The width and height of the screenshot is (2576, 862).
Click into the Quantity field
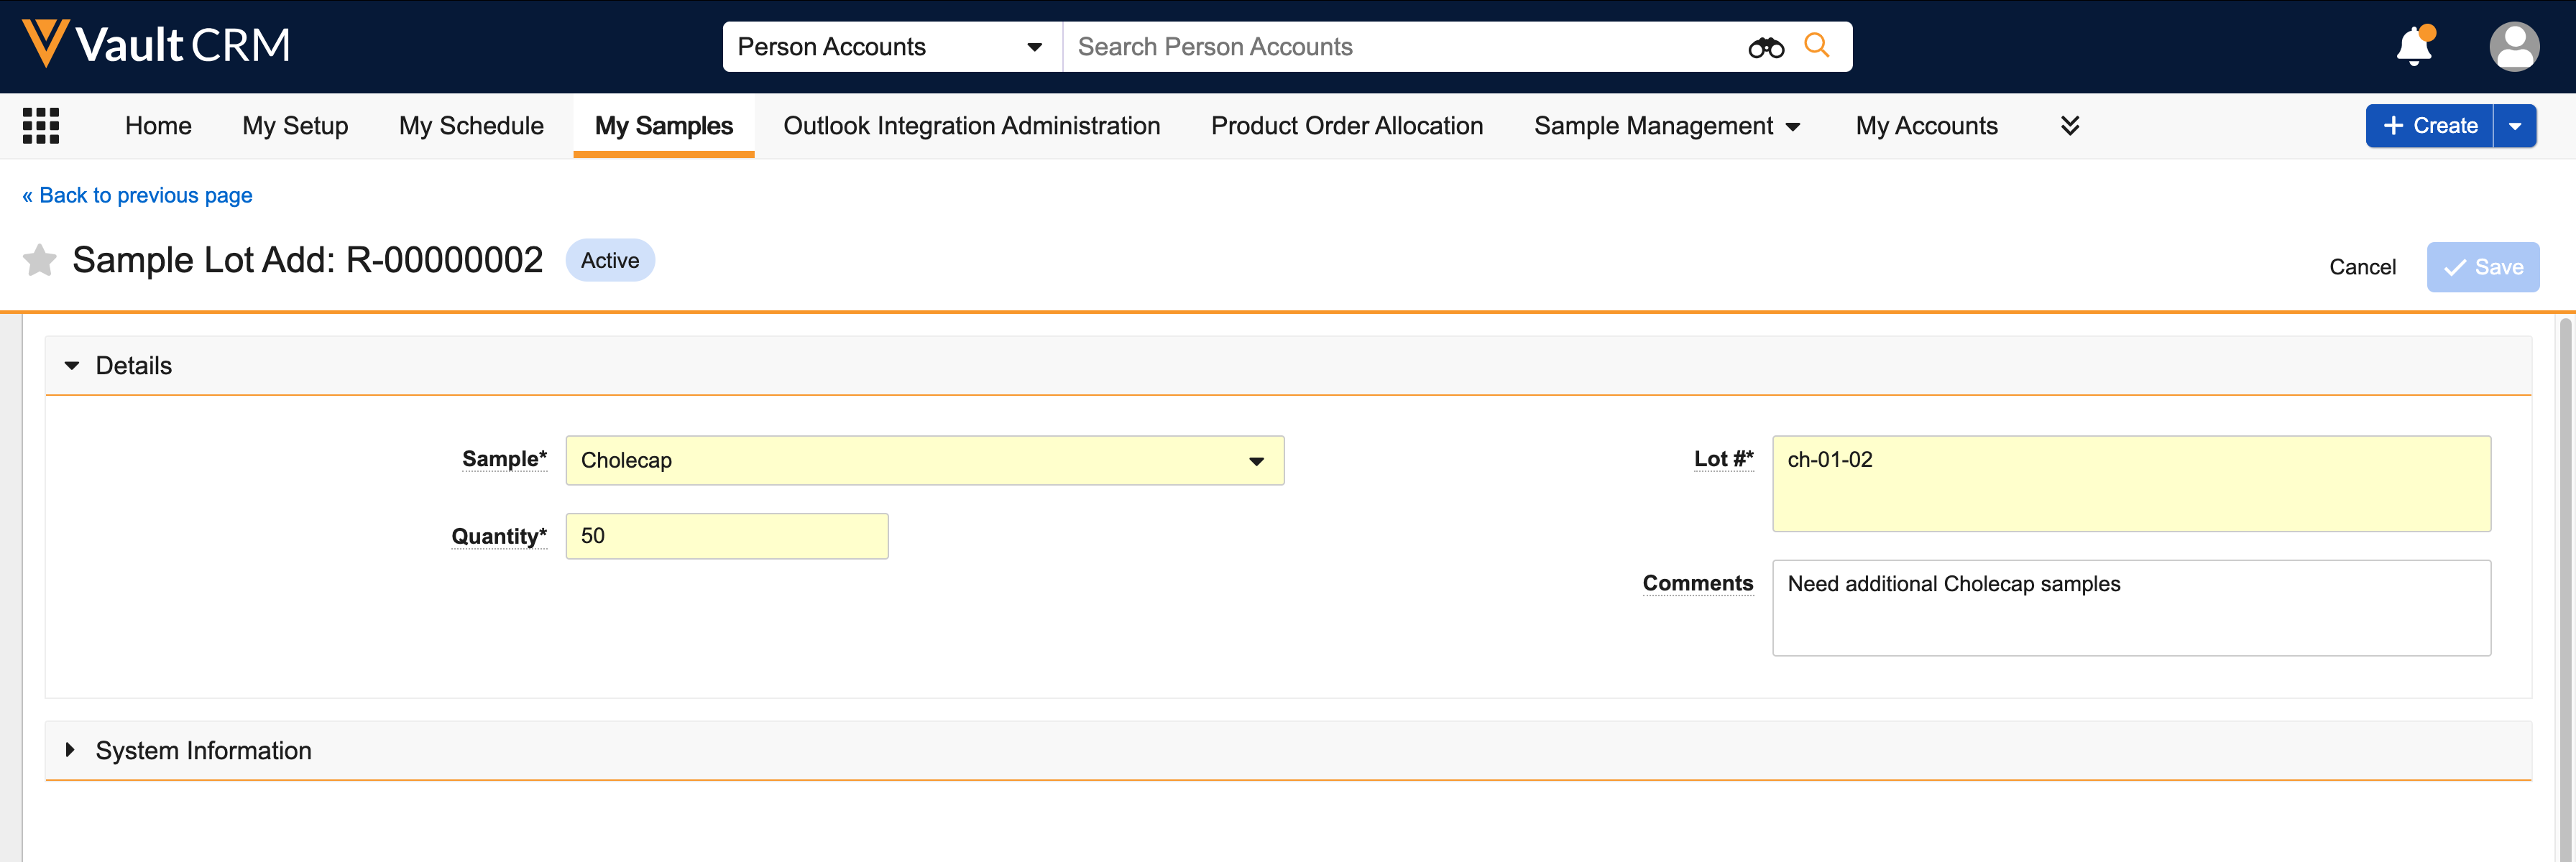tap(726, 536)
